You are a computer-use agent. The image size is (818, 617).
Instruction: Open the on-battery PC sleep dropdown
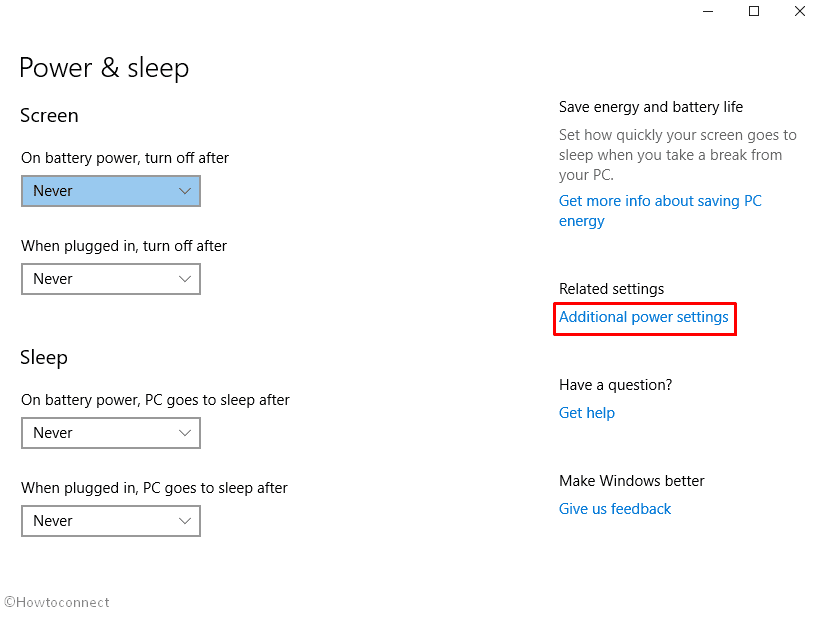[111, 433]
